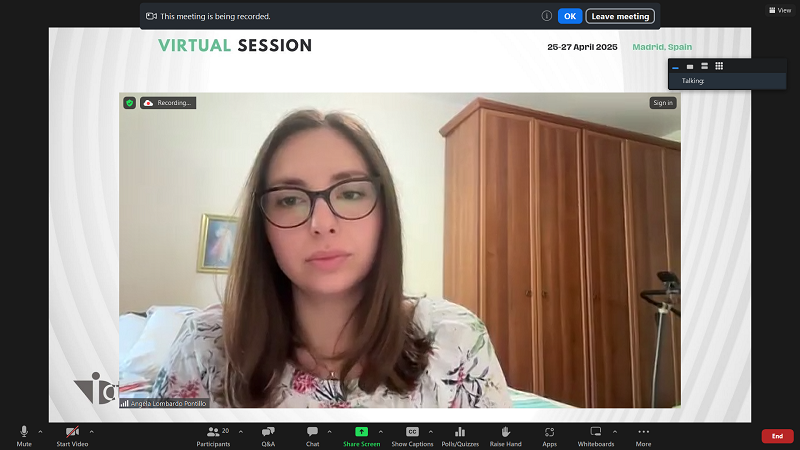Image resolution: width=800 pixels, height=450 pixels.
Task: Toggle Show Captions
Action: click(412, 432)
